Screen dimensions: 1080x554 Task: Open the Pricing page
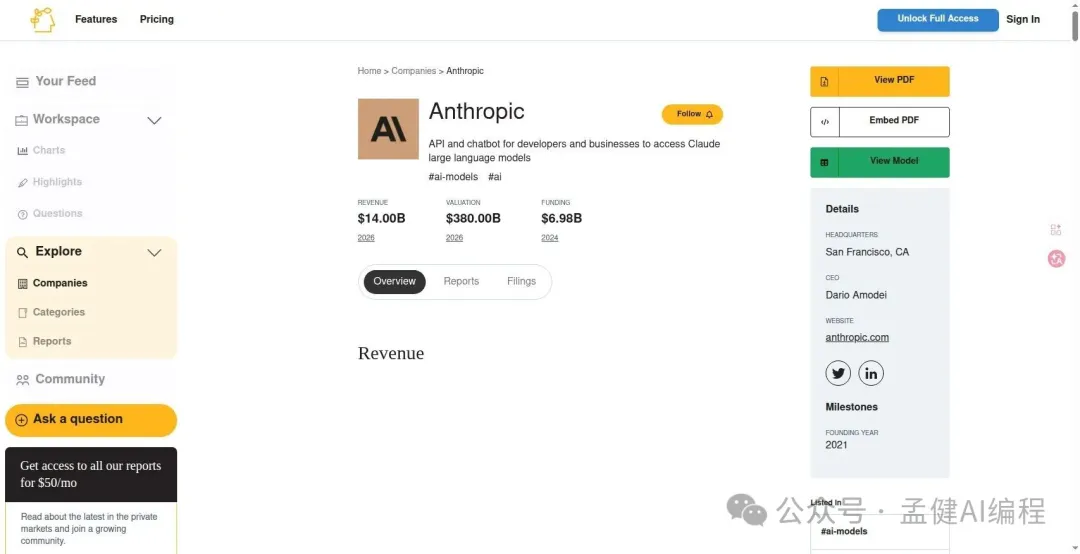pos(156,19)
